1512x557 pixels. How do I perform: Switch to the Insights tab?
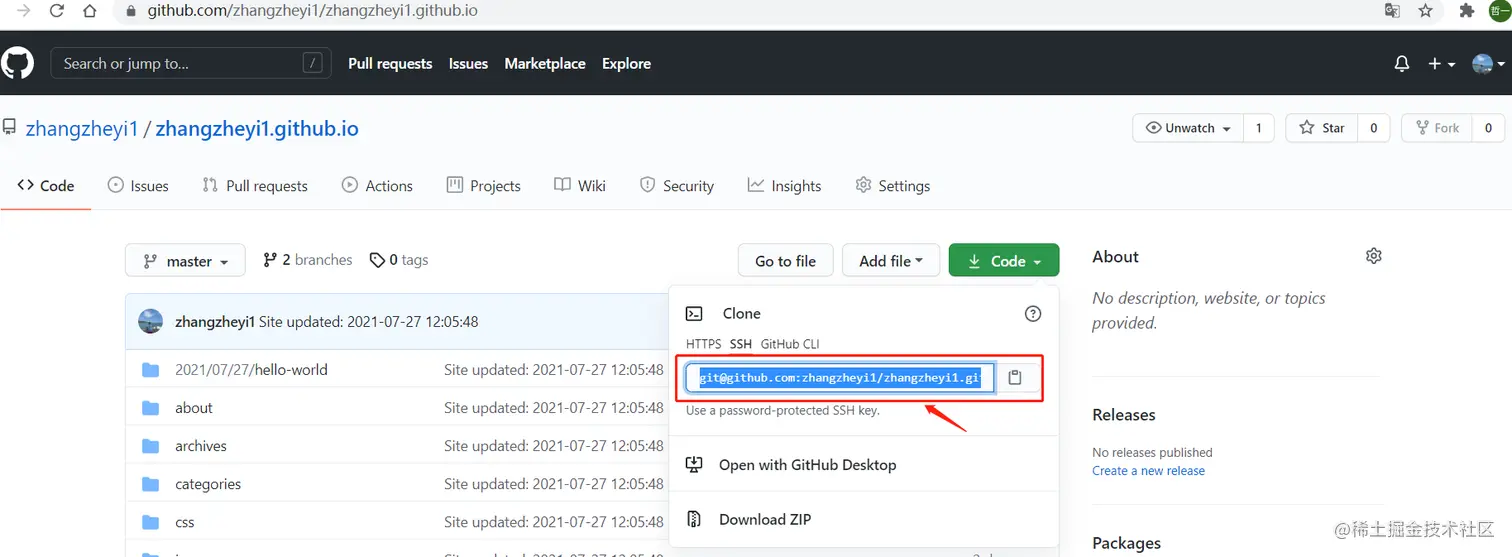[x=784, y=186]
